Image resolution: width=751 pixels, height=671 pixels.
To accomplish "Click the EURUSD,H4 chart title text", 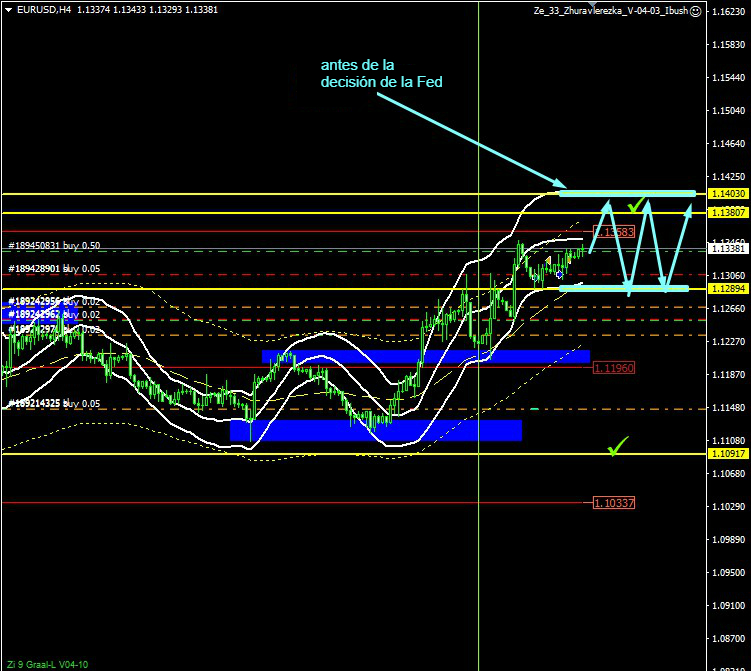I will pyautogui.click(x=38, y=9).
